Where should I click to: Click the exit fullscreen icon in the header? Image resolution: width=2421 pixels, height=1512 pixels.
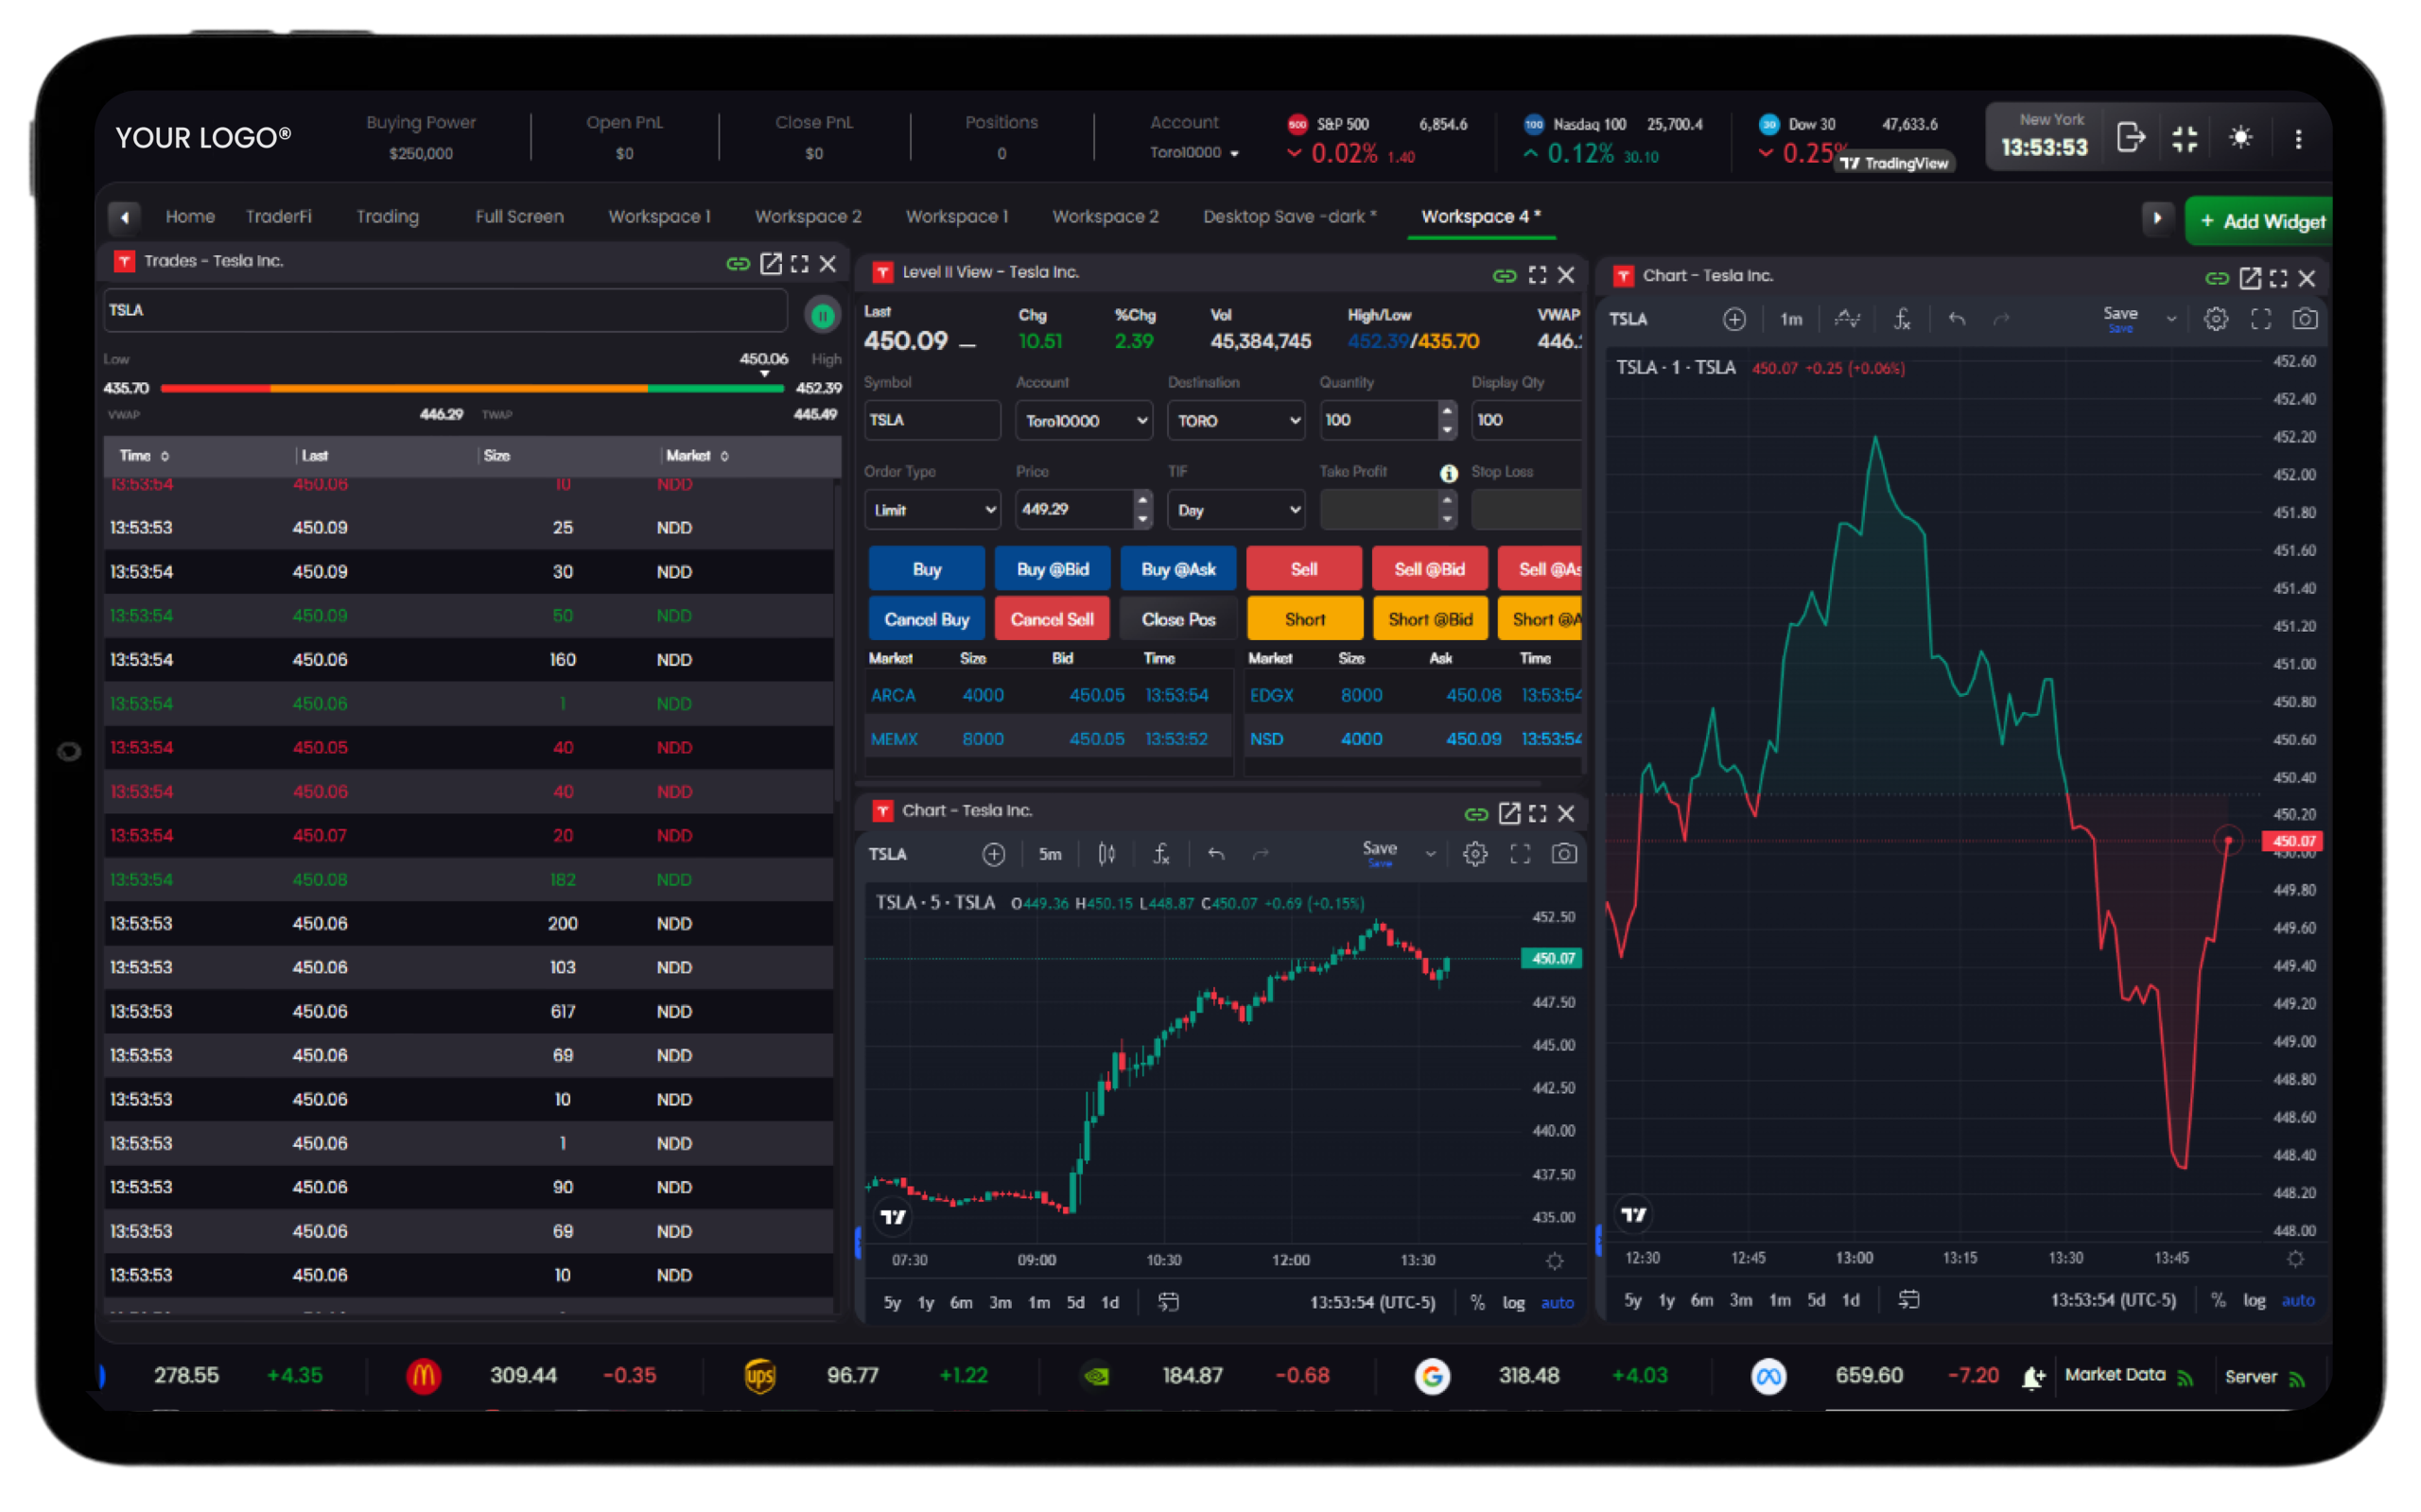tap(2185, 138)
